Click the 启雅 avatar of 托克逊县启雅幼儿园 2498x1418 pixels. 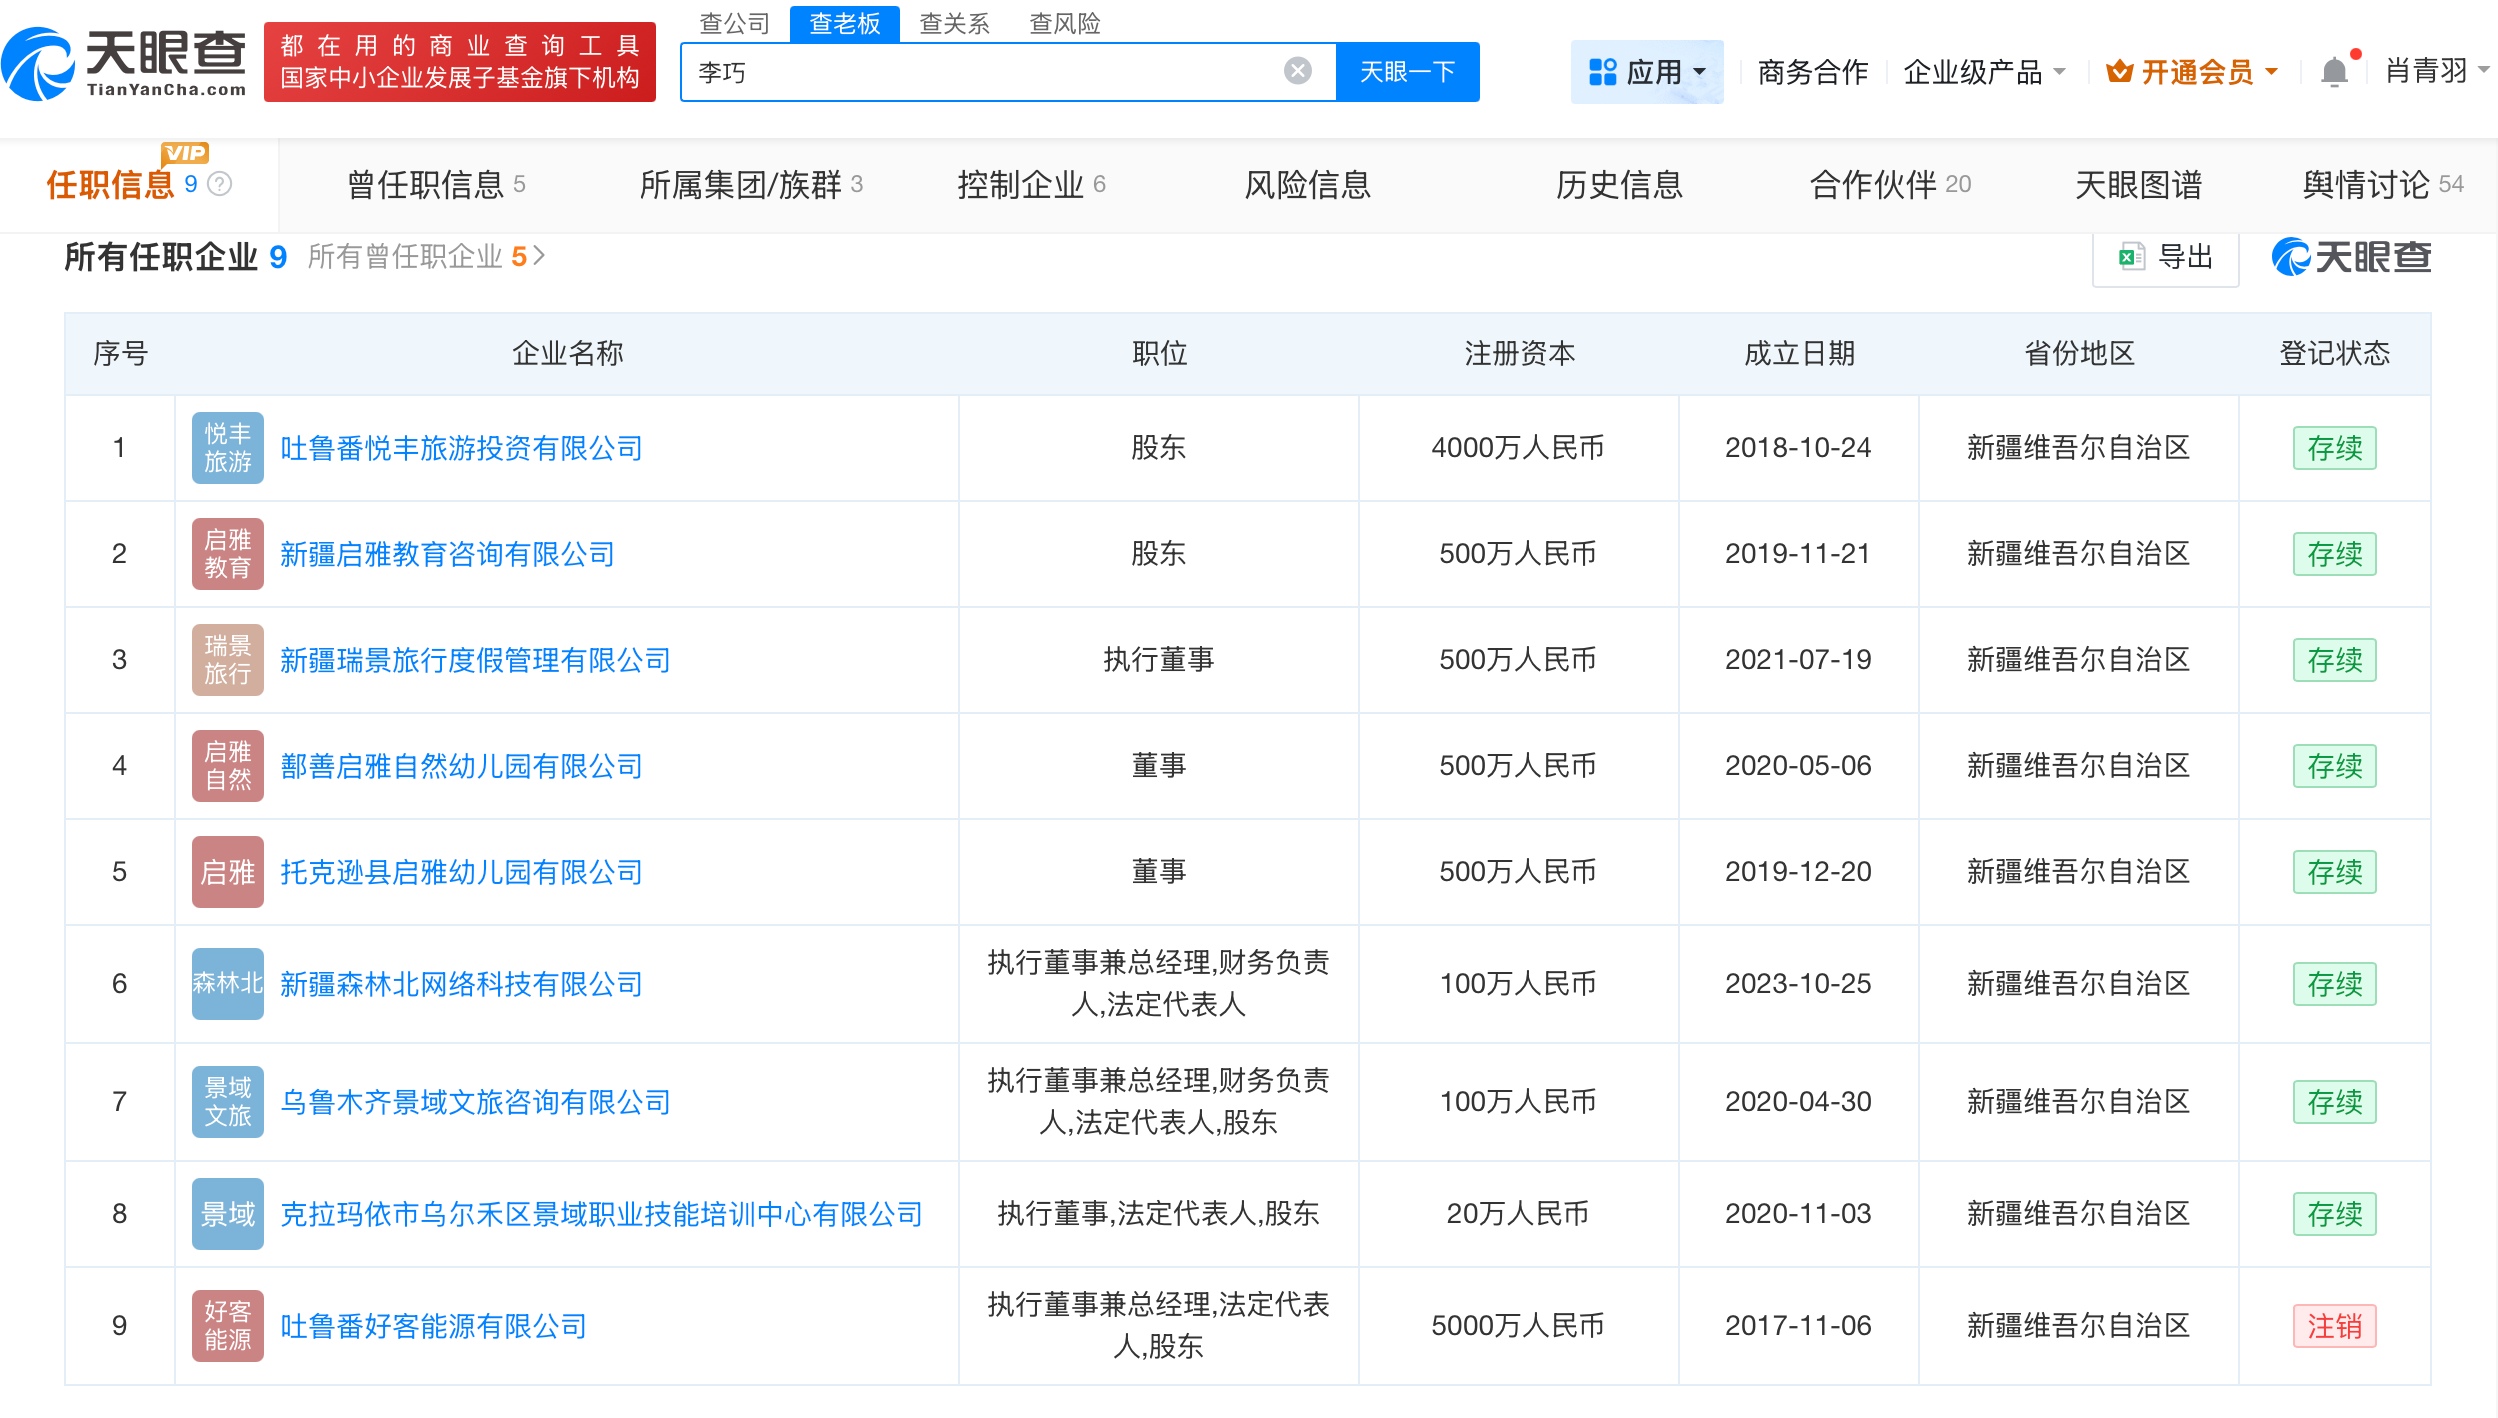[227, 871]
